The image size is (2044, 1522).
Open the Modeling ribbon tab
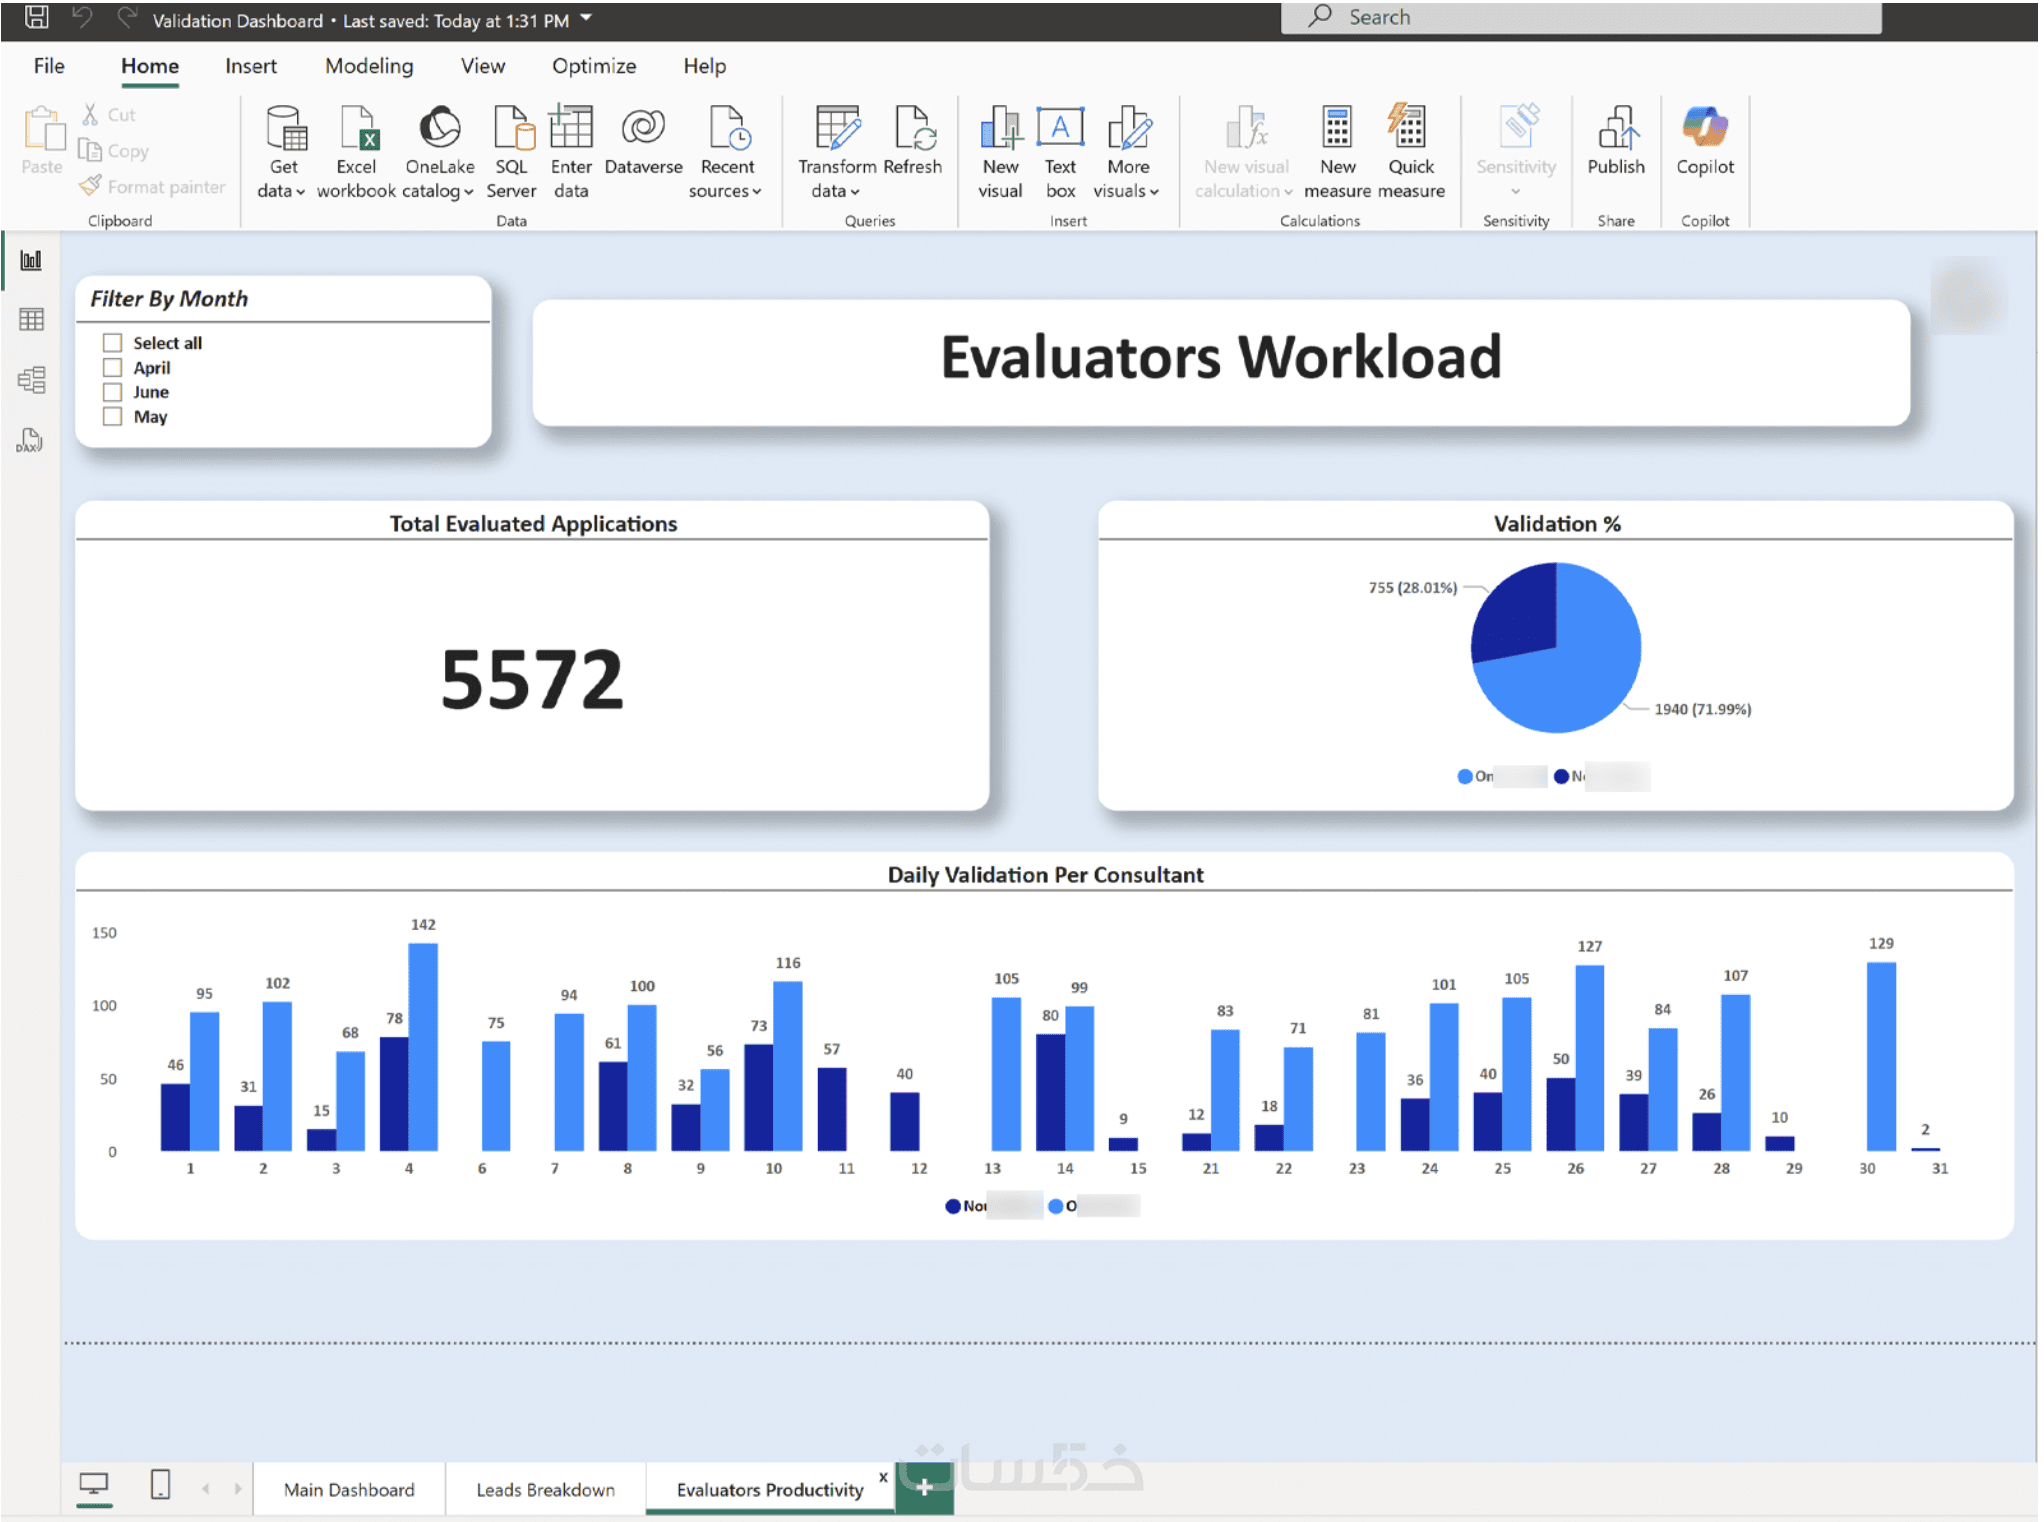pyautogui.click(x=369, y=66)
